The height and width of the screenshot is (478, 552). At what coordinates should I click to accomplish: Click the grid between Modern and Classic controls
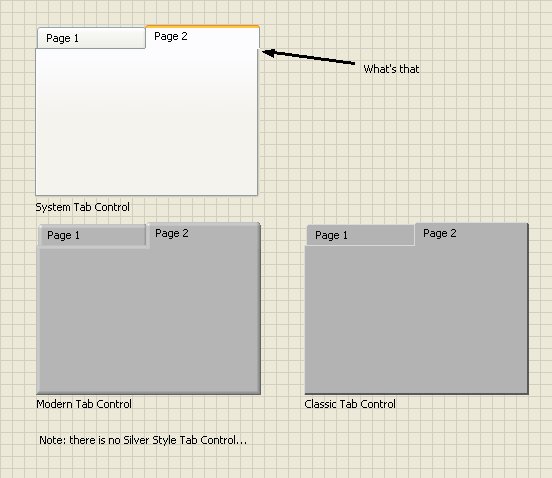click(x=282, y=310)
